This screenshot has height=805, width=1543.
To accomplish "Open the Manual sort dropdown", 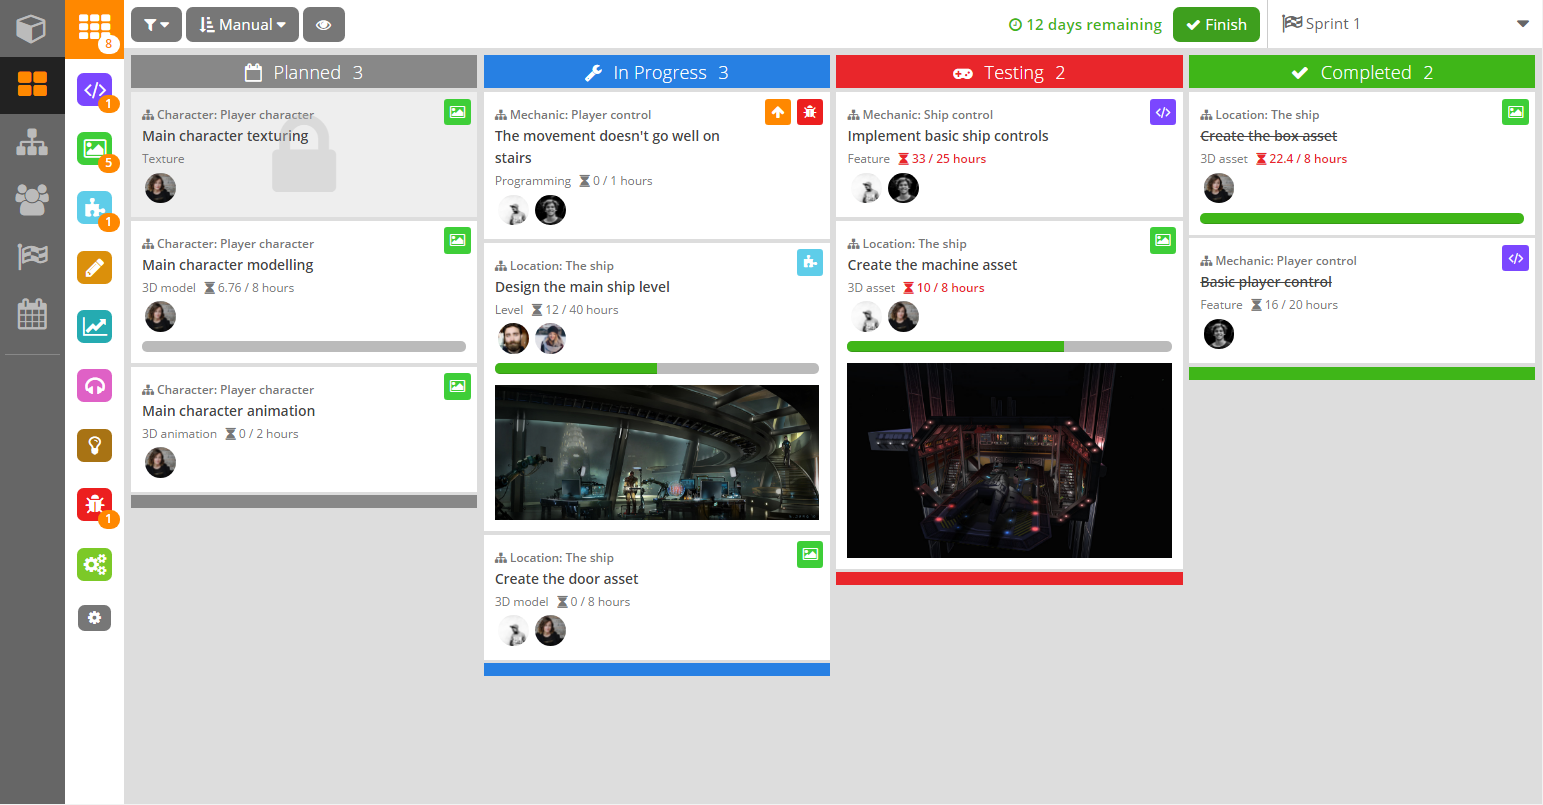I will 242,24.
